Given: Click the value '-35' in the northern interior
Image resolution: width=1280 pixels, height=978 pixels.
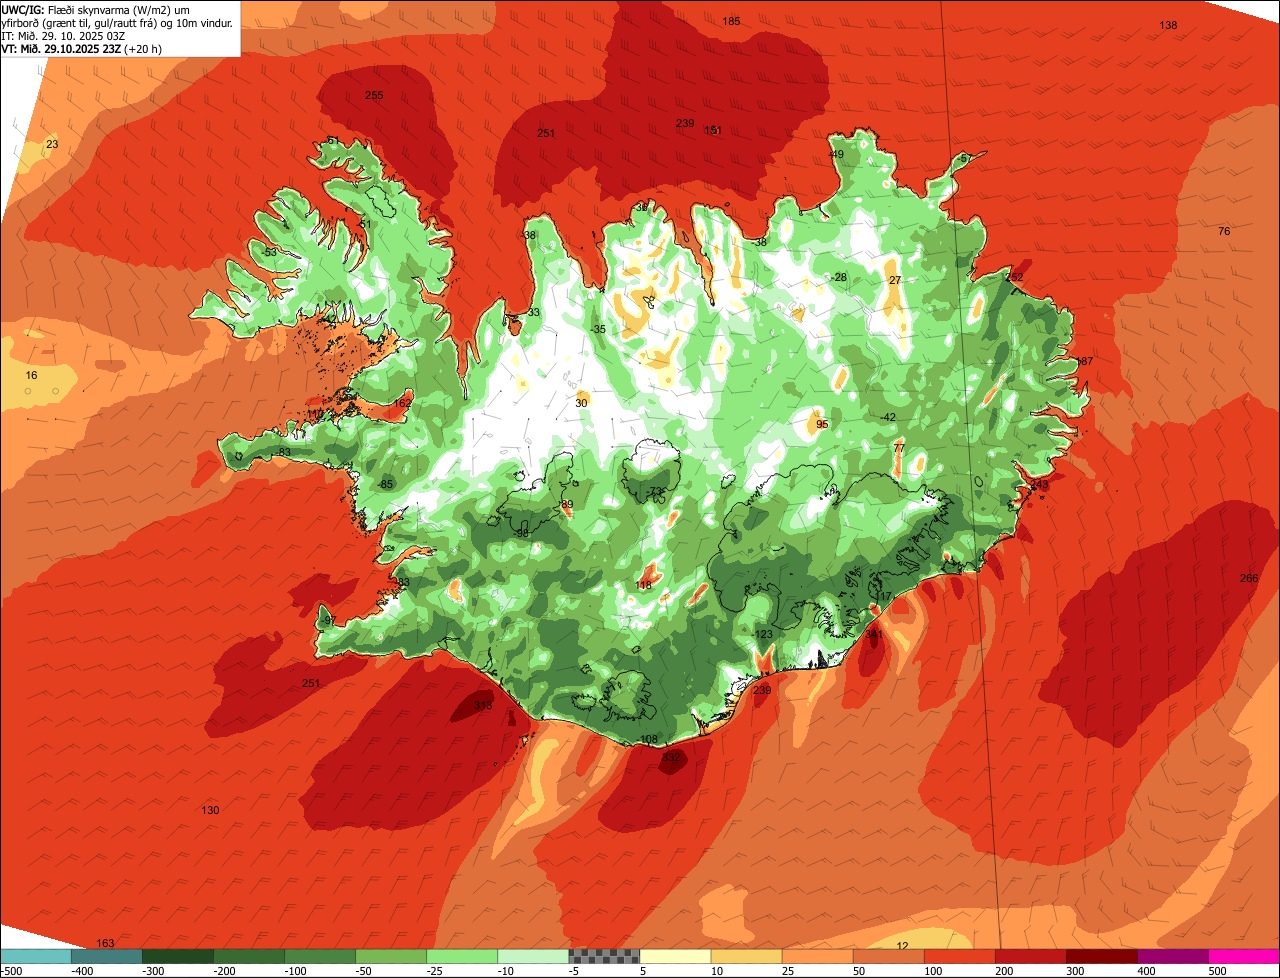Looking at the screenshot, I should [598, 329].
